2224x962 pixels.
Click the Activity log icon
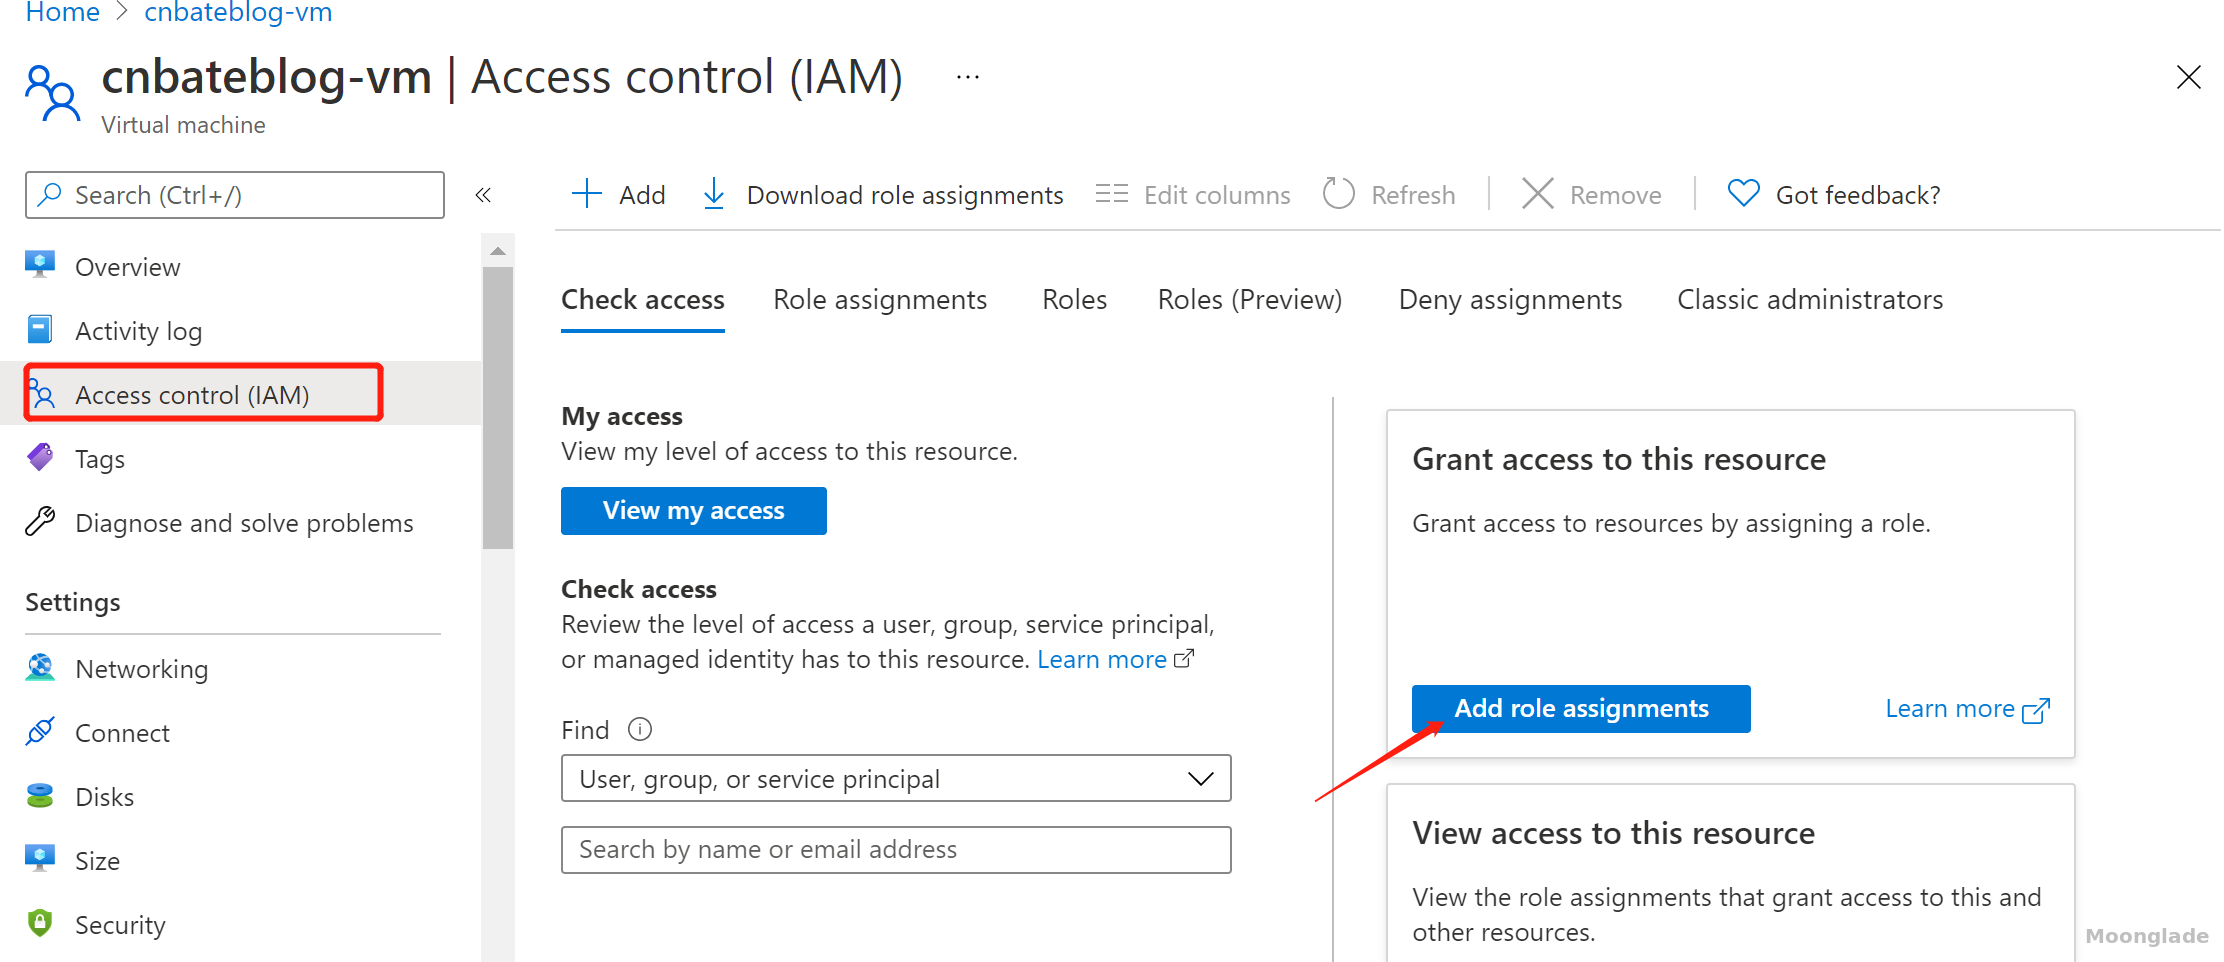click(40, 329)
